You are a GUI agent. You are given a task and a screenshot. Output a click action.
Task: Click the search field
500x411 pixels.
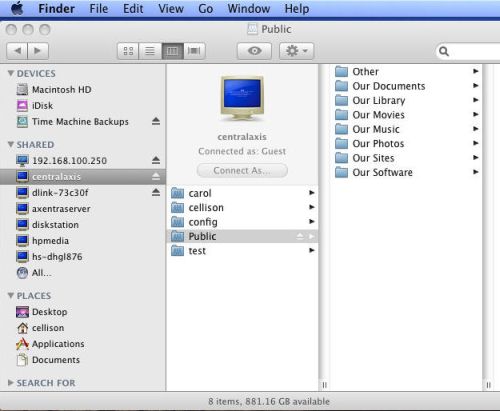468,51
